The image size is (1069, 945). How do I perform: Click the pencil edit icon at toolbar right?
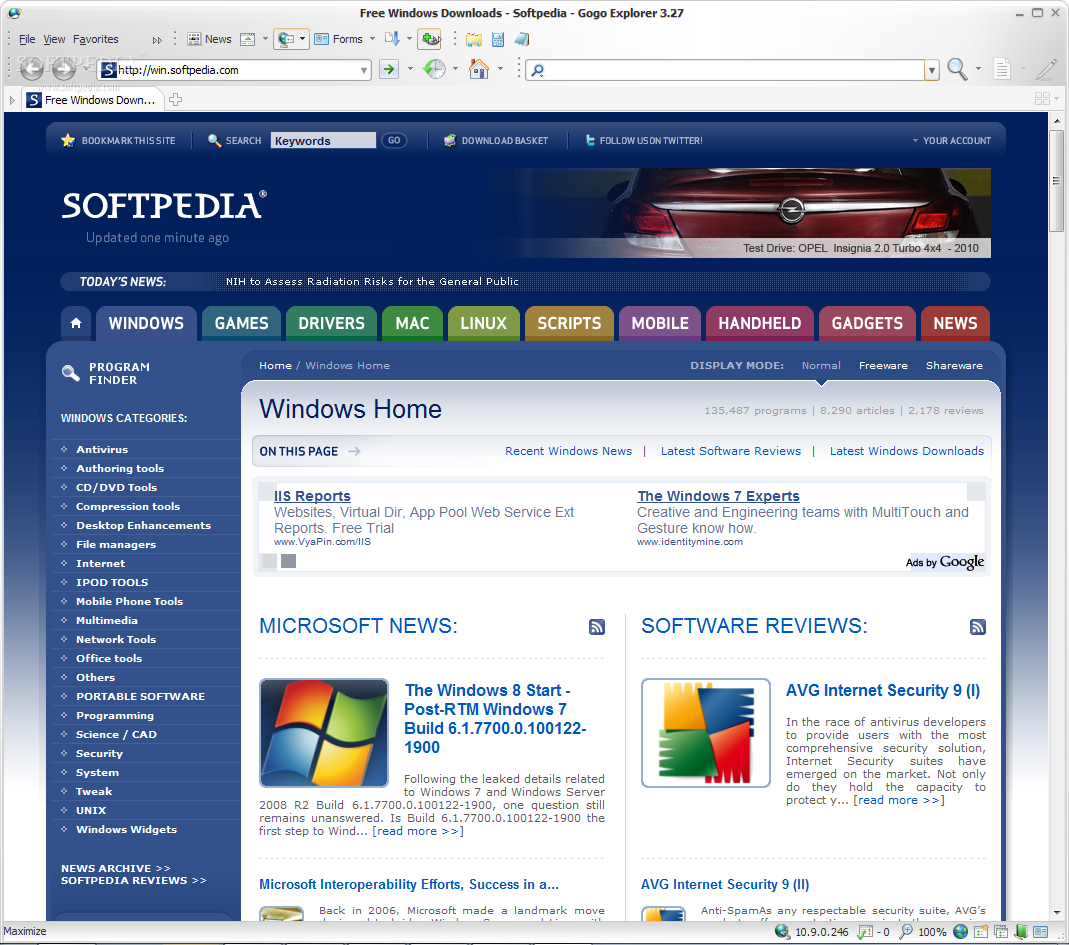[1047, 69]
